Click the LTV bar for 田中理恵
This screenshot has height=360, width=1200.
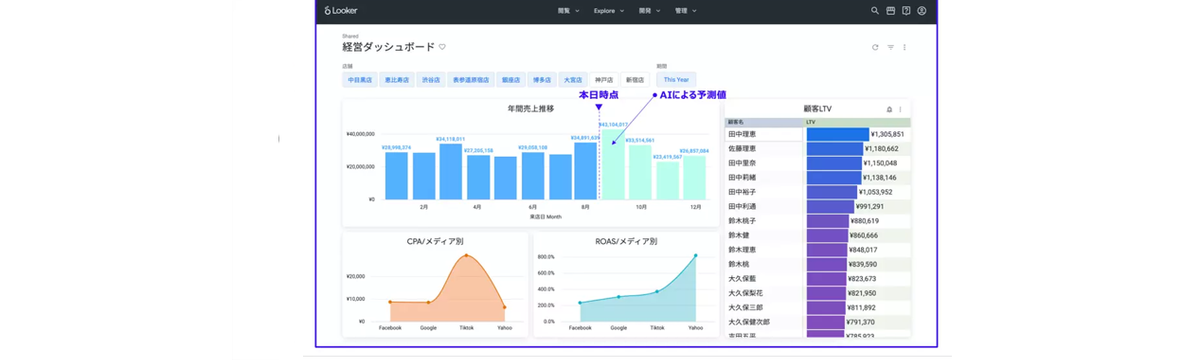pyautogui.click(x=838, y=134)
